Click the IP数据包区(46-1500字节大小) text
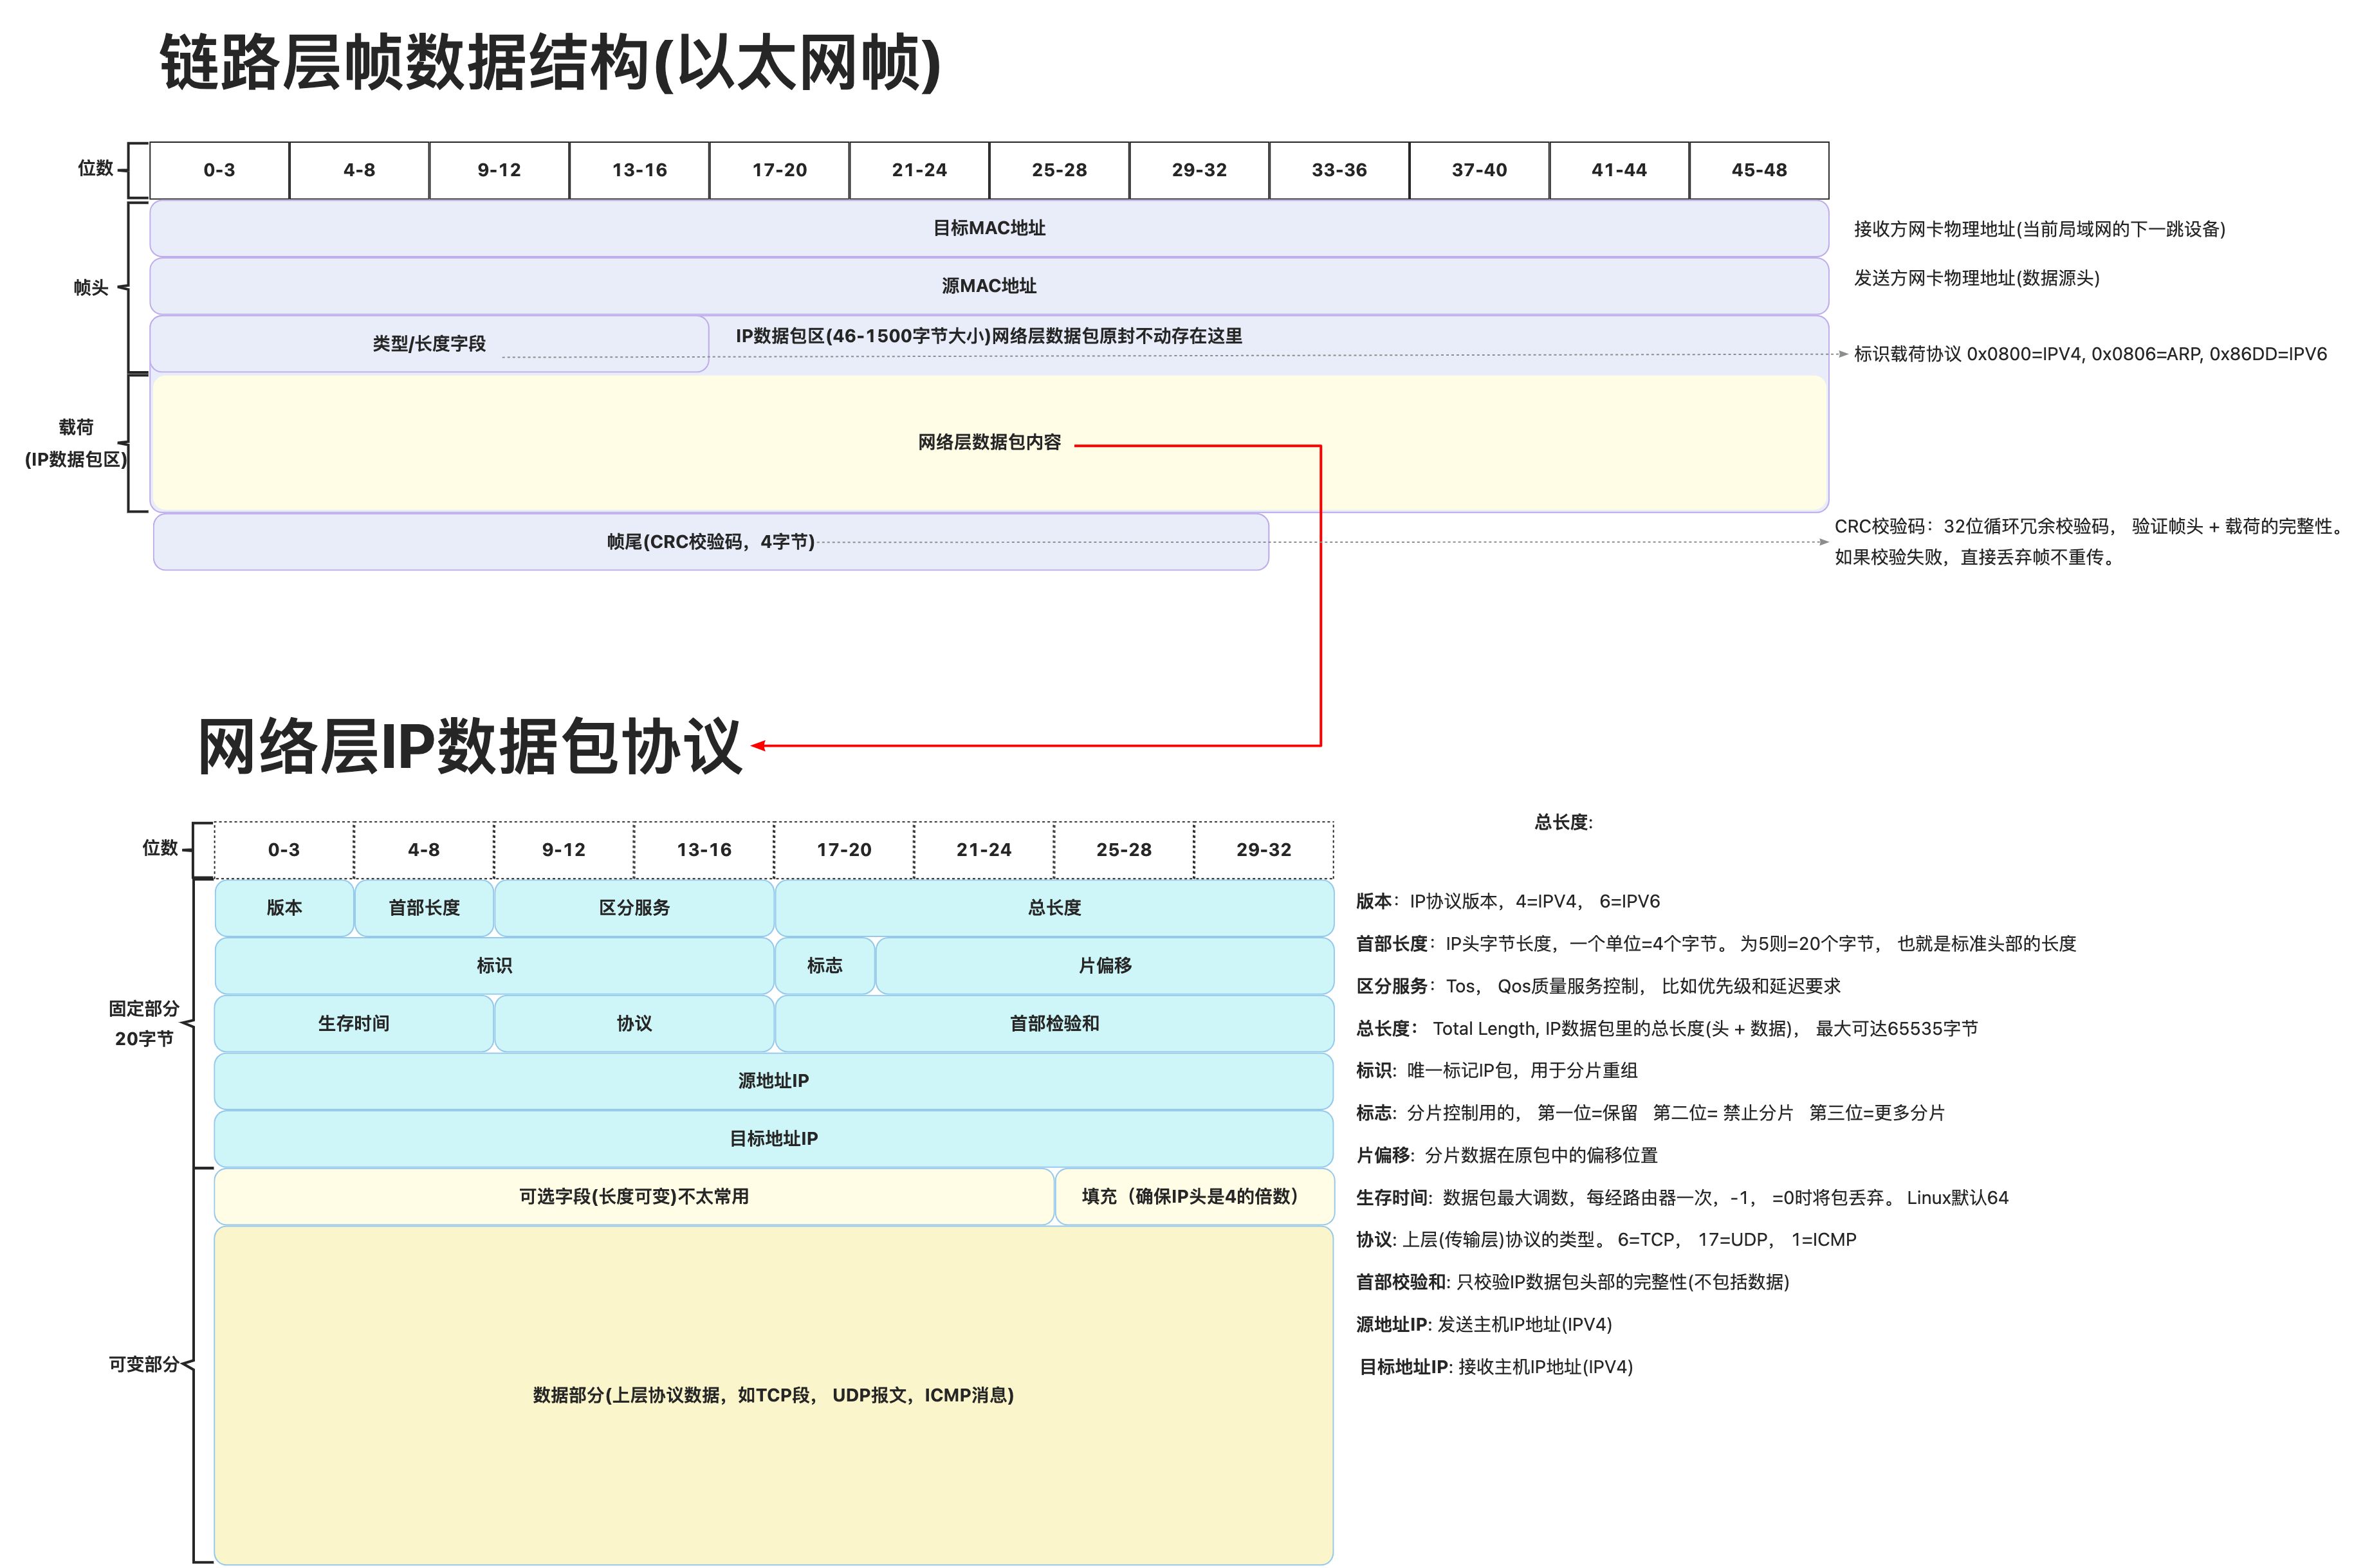The height and width of the screenshot is (1568, 2363). [989, 336]
